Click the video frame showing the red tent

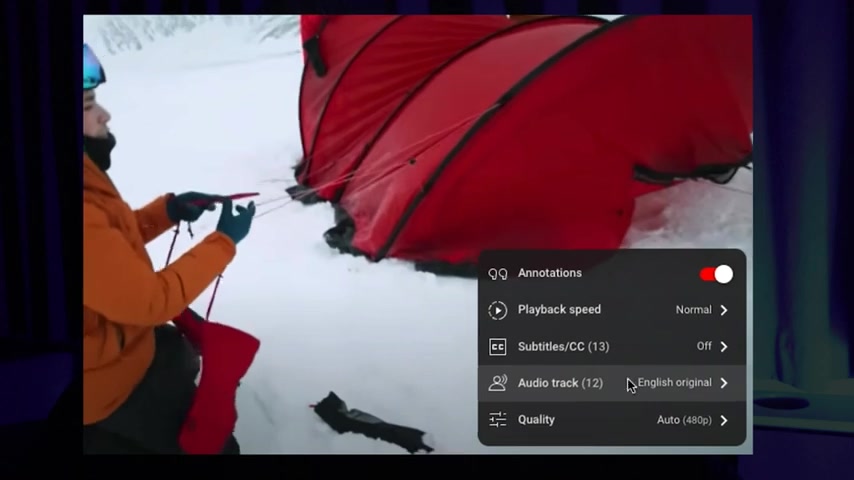(x=418, y=234)
